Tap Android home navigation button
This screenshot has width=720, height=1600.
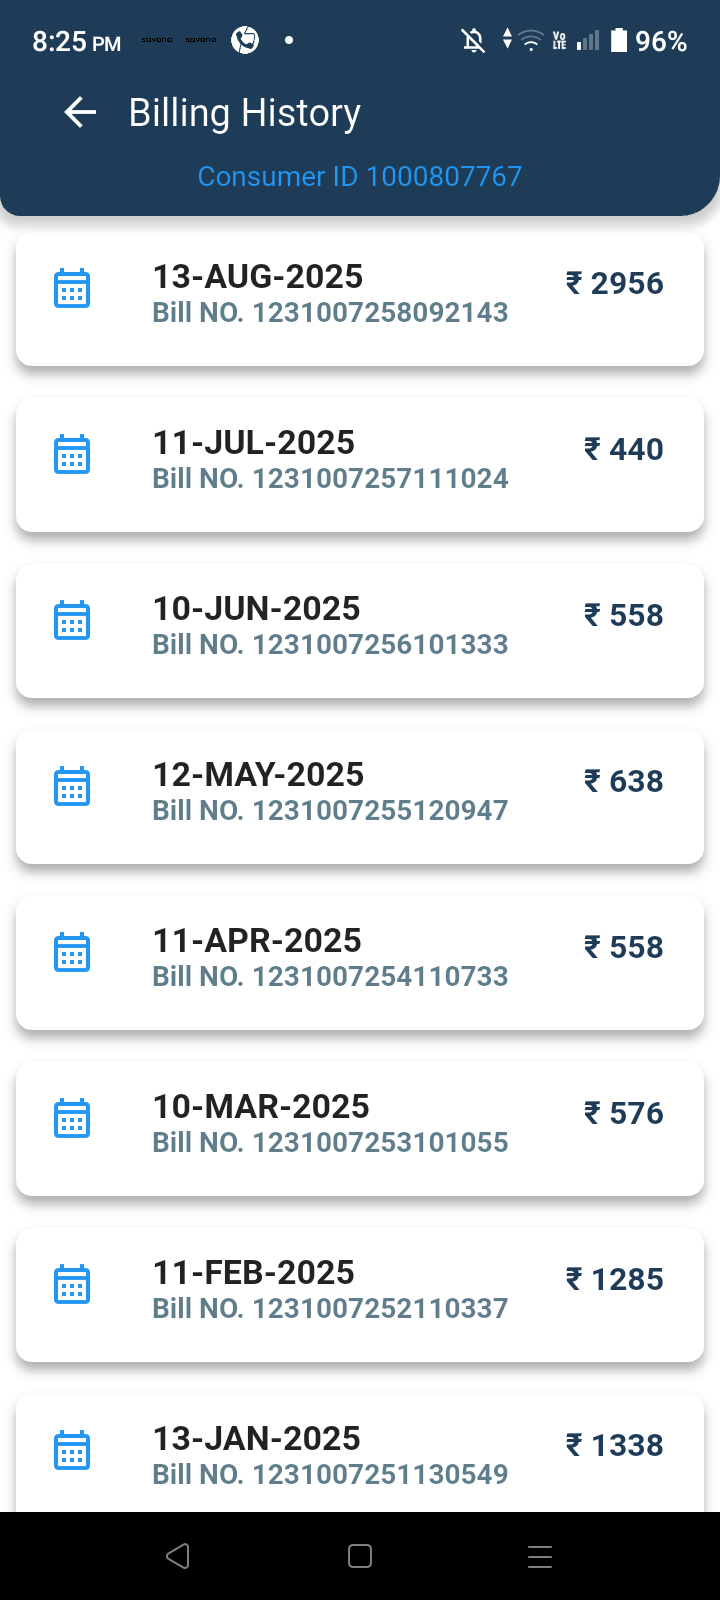(360, 1556)
